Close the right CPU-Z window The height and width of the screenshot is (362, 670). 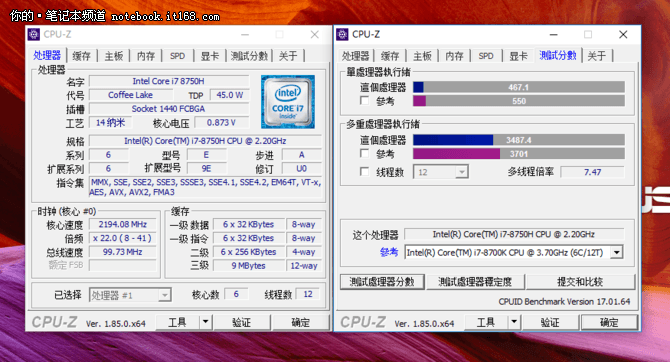tap(623, 35)
